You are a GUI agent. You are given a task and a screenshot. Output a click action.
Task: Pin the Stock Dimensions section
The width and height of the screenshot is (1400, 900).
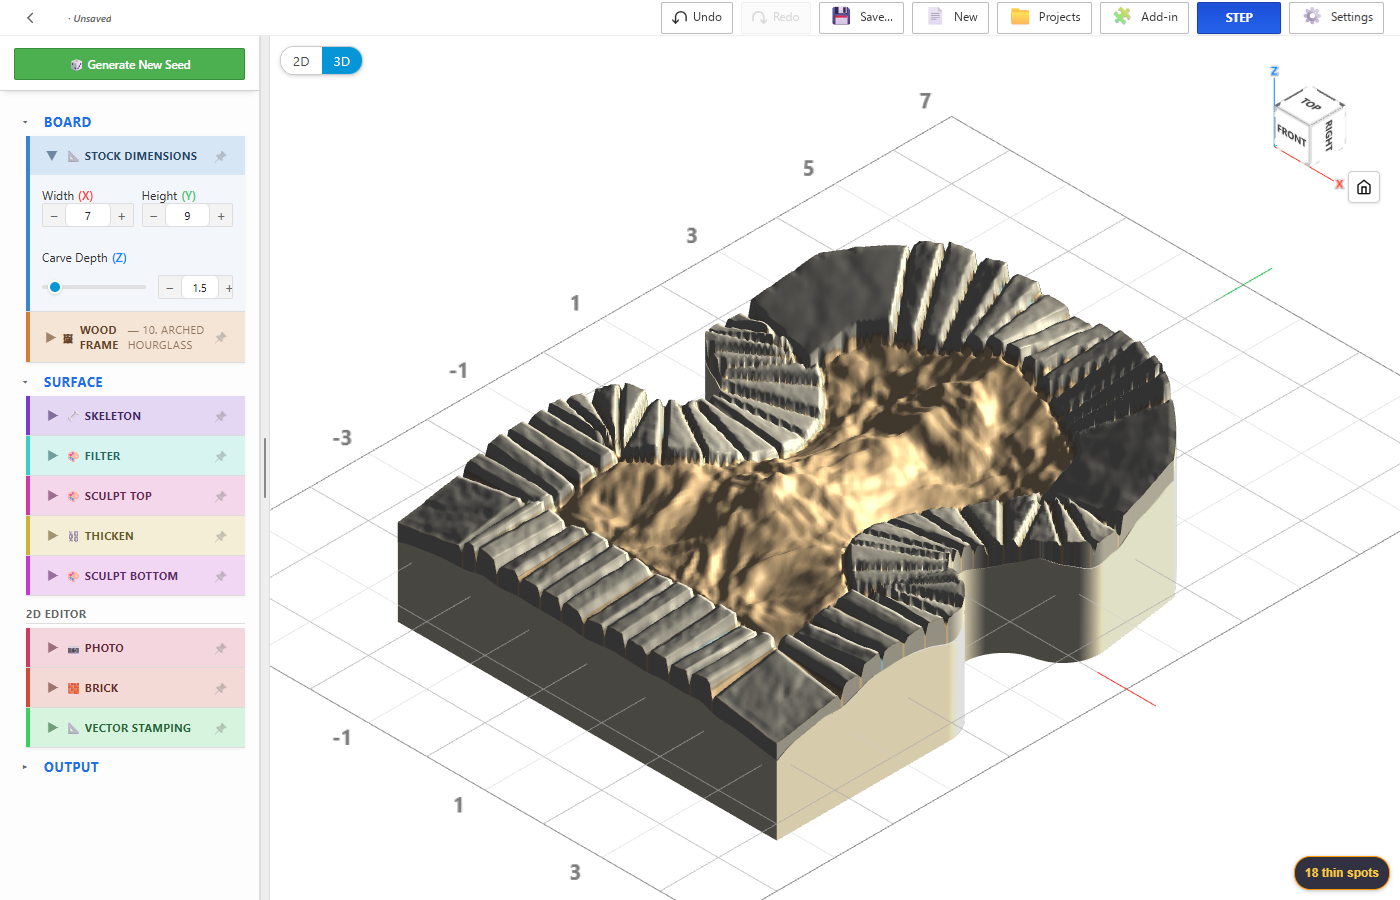tap(221, 156)
